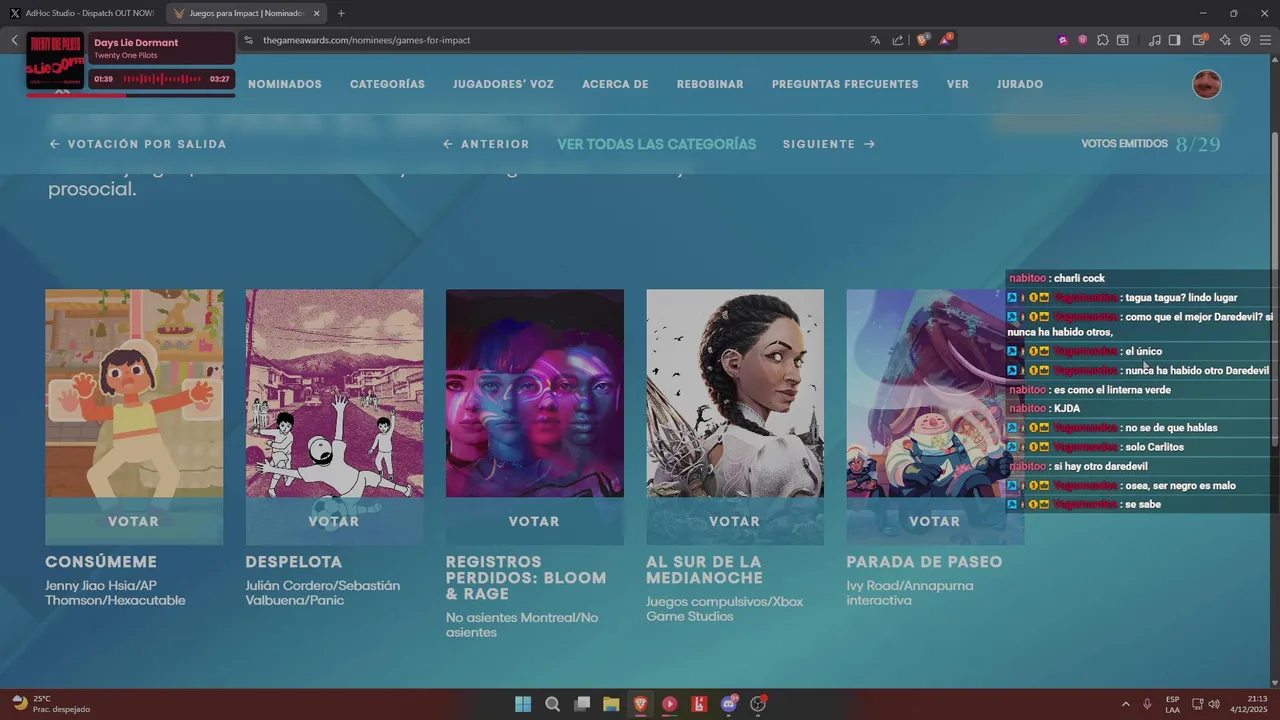
Task: Open Brave VPN shield icon
Action: click(1245, 40)
